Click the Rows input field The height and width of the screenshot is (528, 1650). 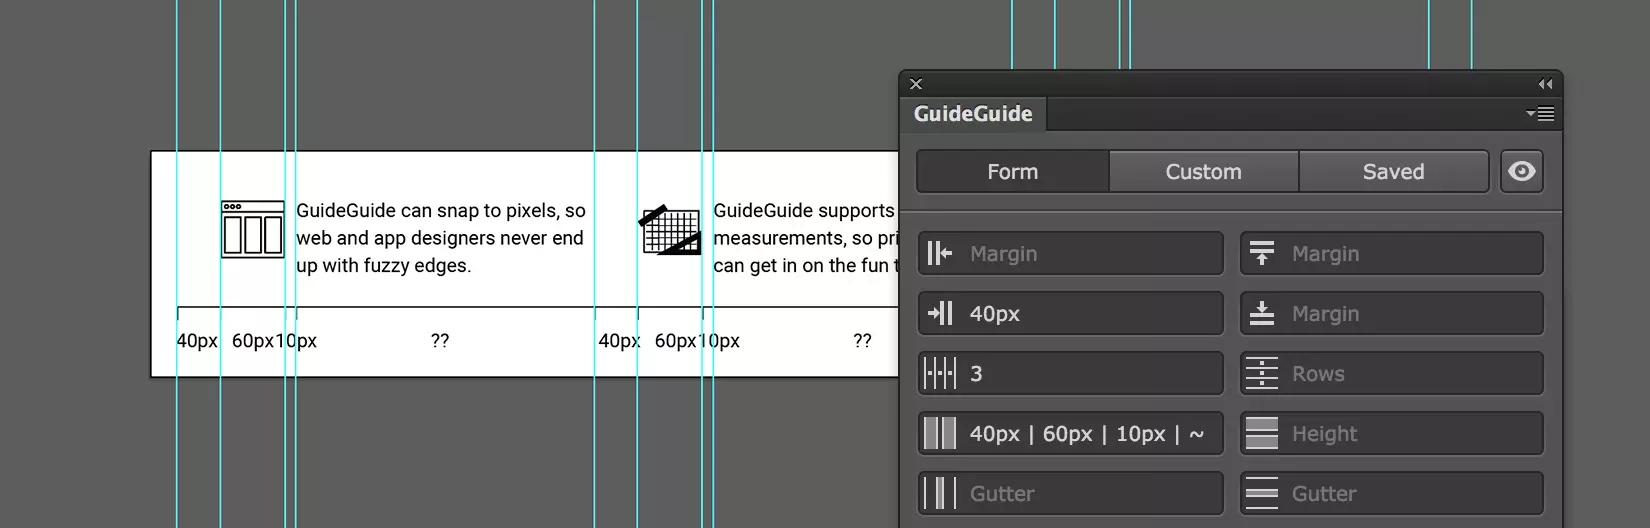click(x=1392, y=373)
